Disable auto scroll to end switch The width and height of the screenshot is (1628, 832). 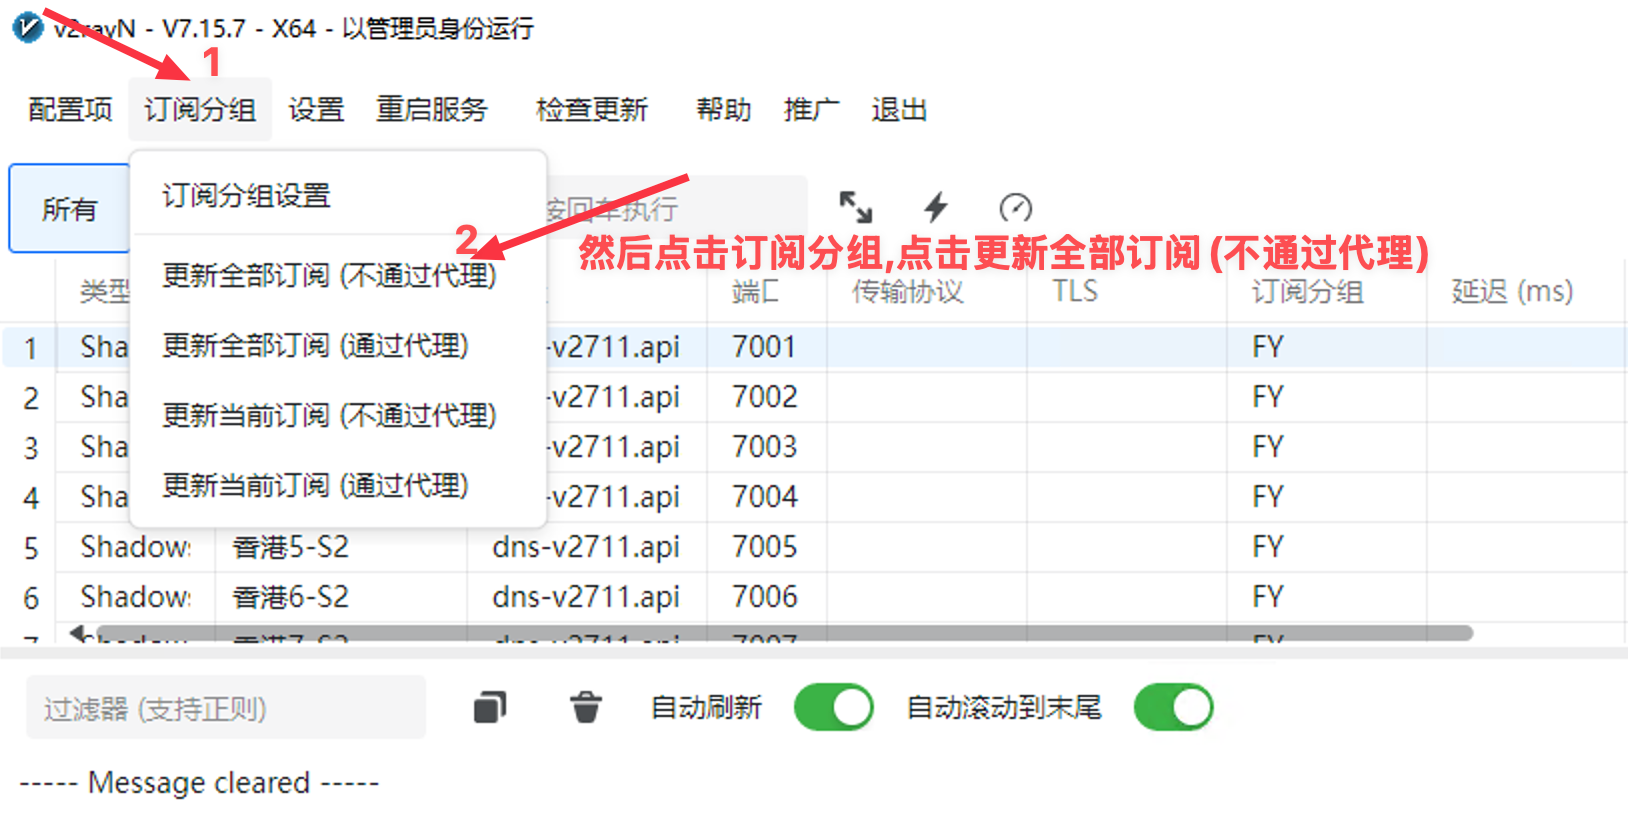pyautogui.click(x=1173, y=708)
